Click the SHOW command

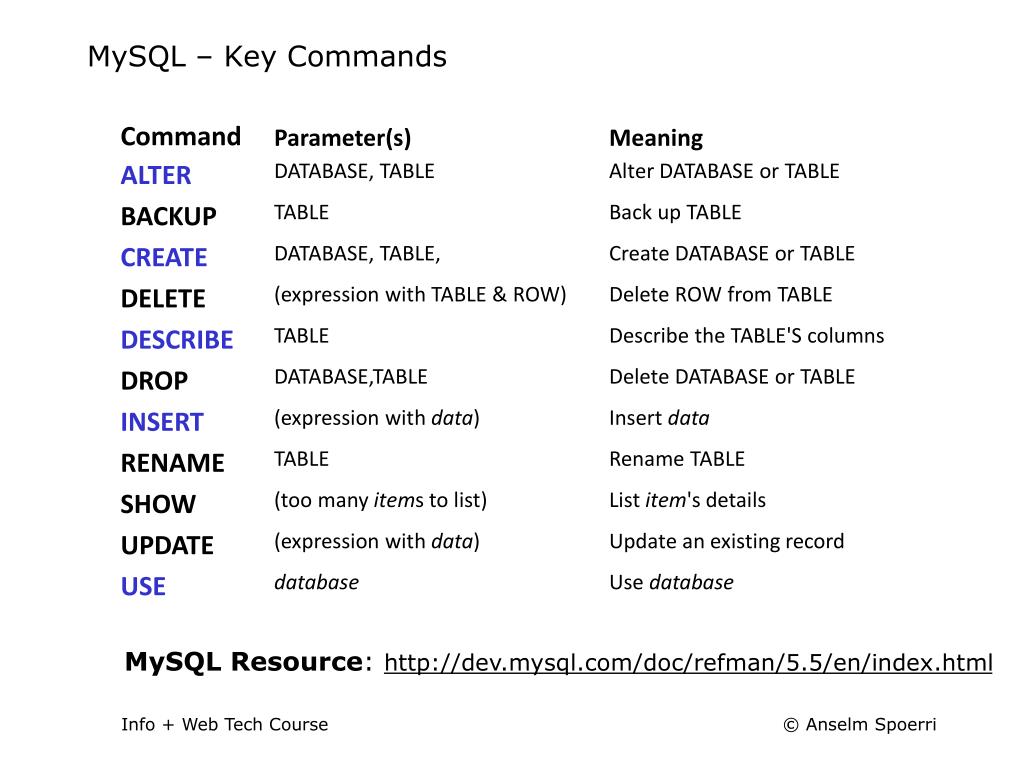[158, 504]
